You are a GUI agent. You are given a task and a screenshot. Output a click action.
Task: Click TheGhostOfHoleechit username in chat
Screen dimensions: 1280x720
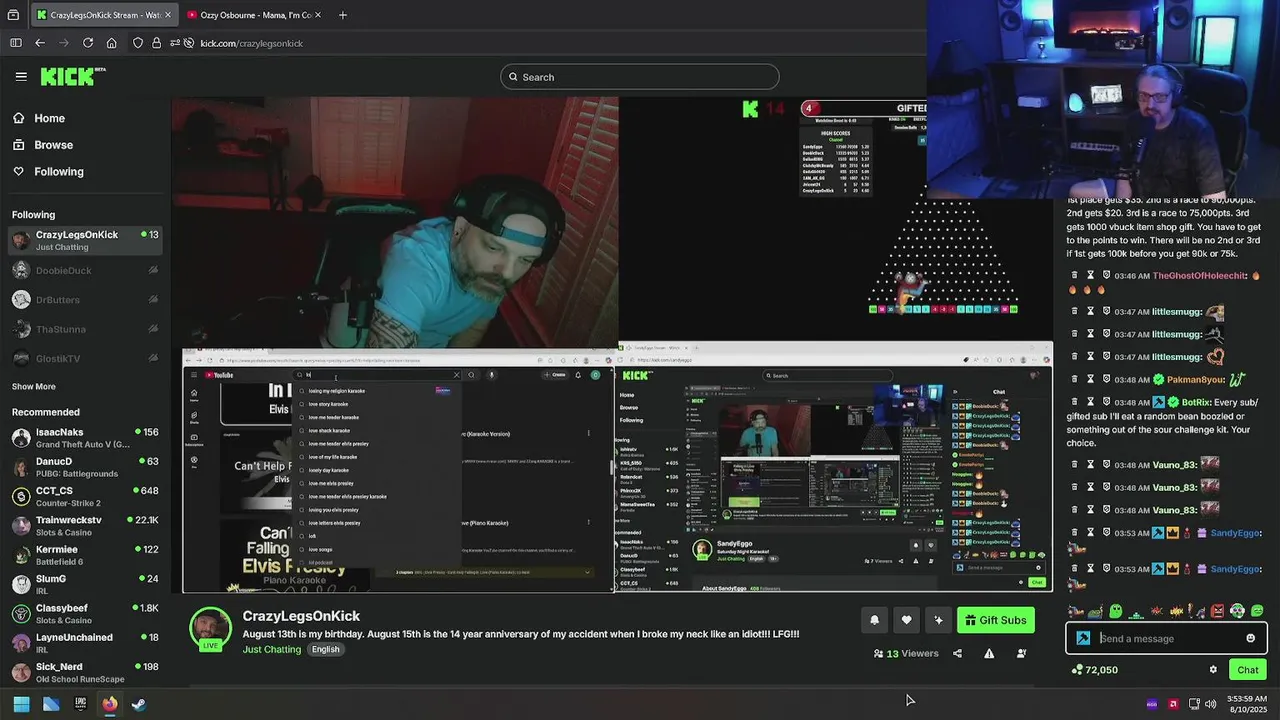(x=1199, y=276)
